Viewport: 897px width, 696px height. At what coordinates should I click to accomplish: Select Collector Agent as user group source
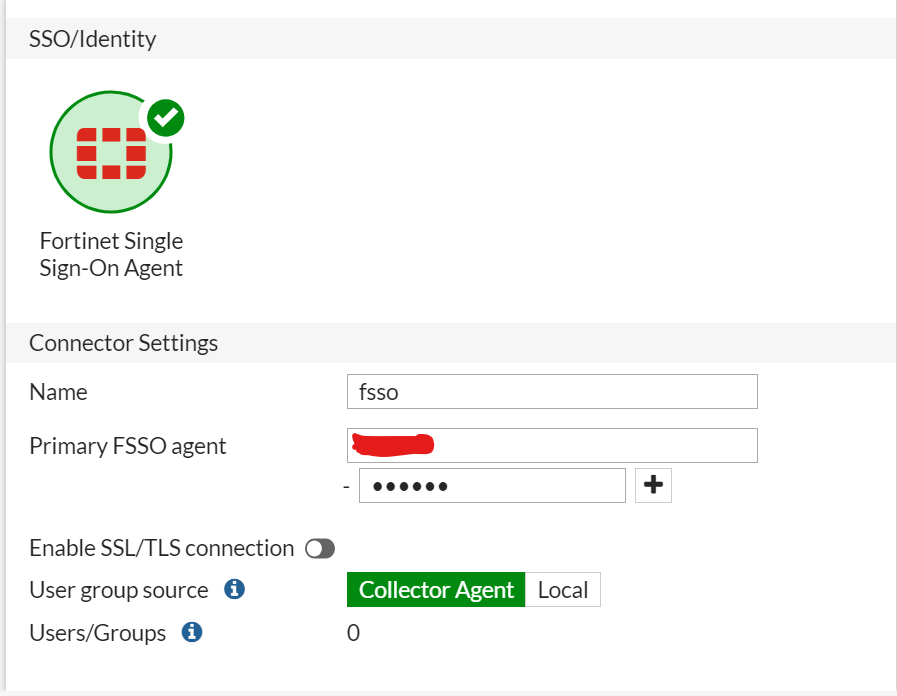(x=436, y=590)
